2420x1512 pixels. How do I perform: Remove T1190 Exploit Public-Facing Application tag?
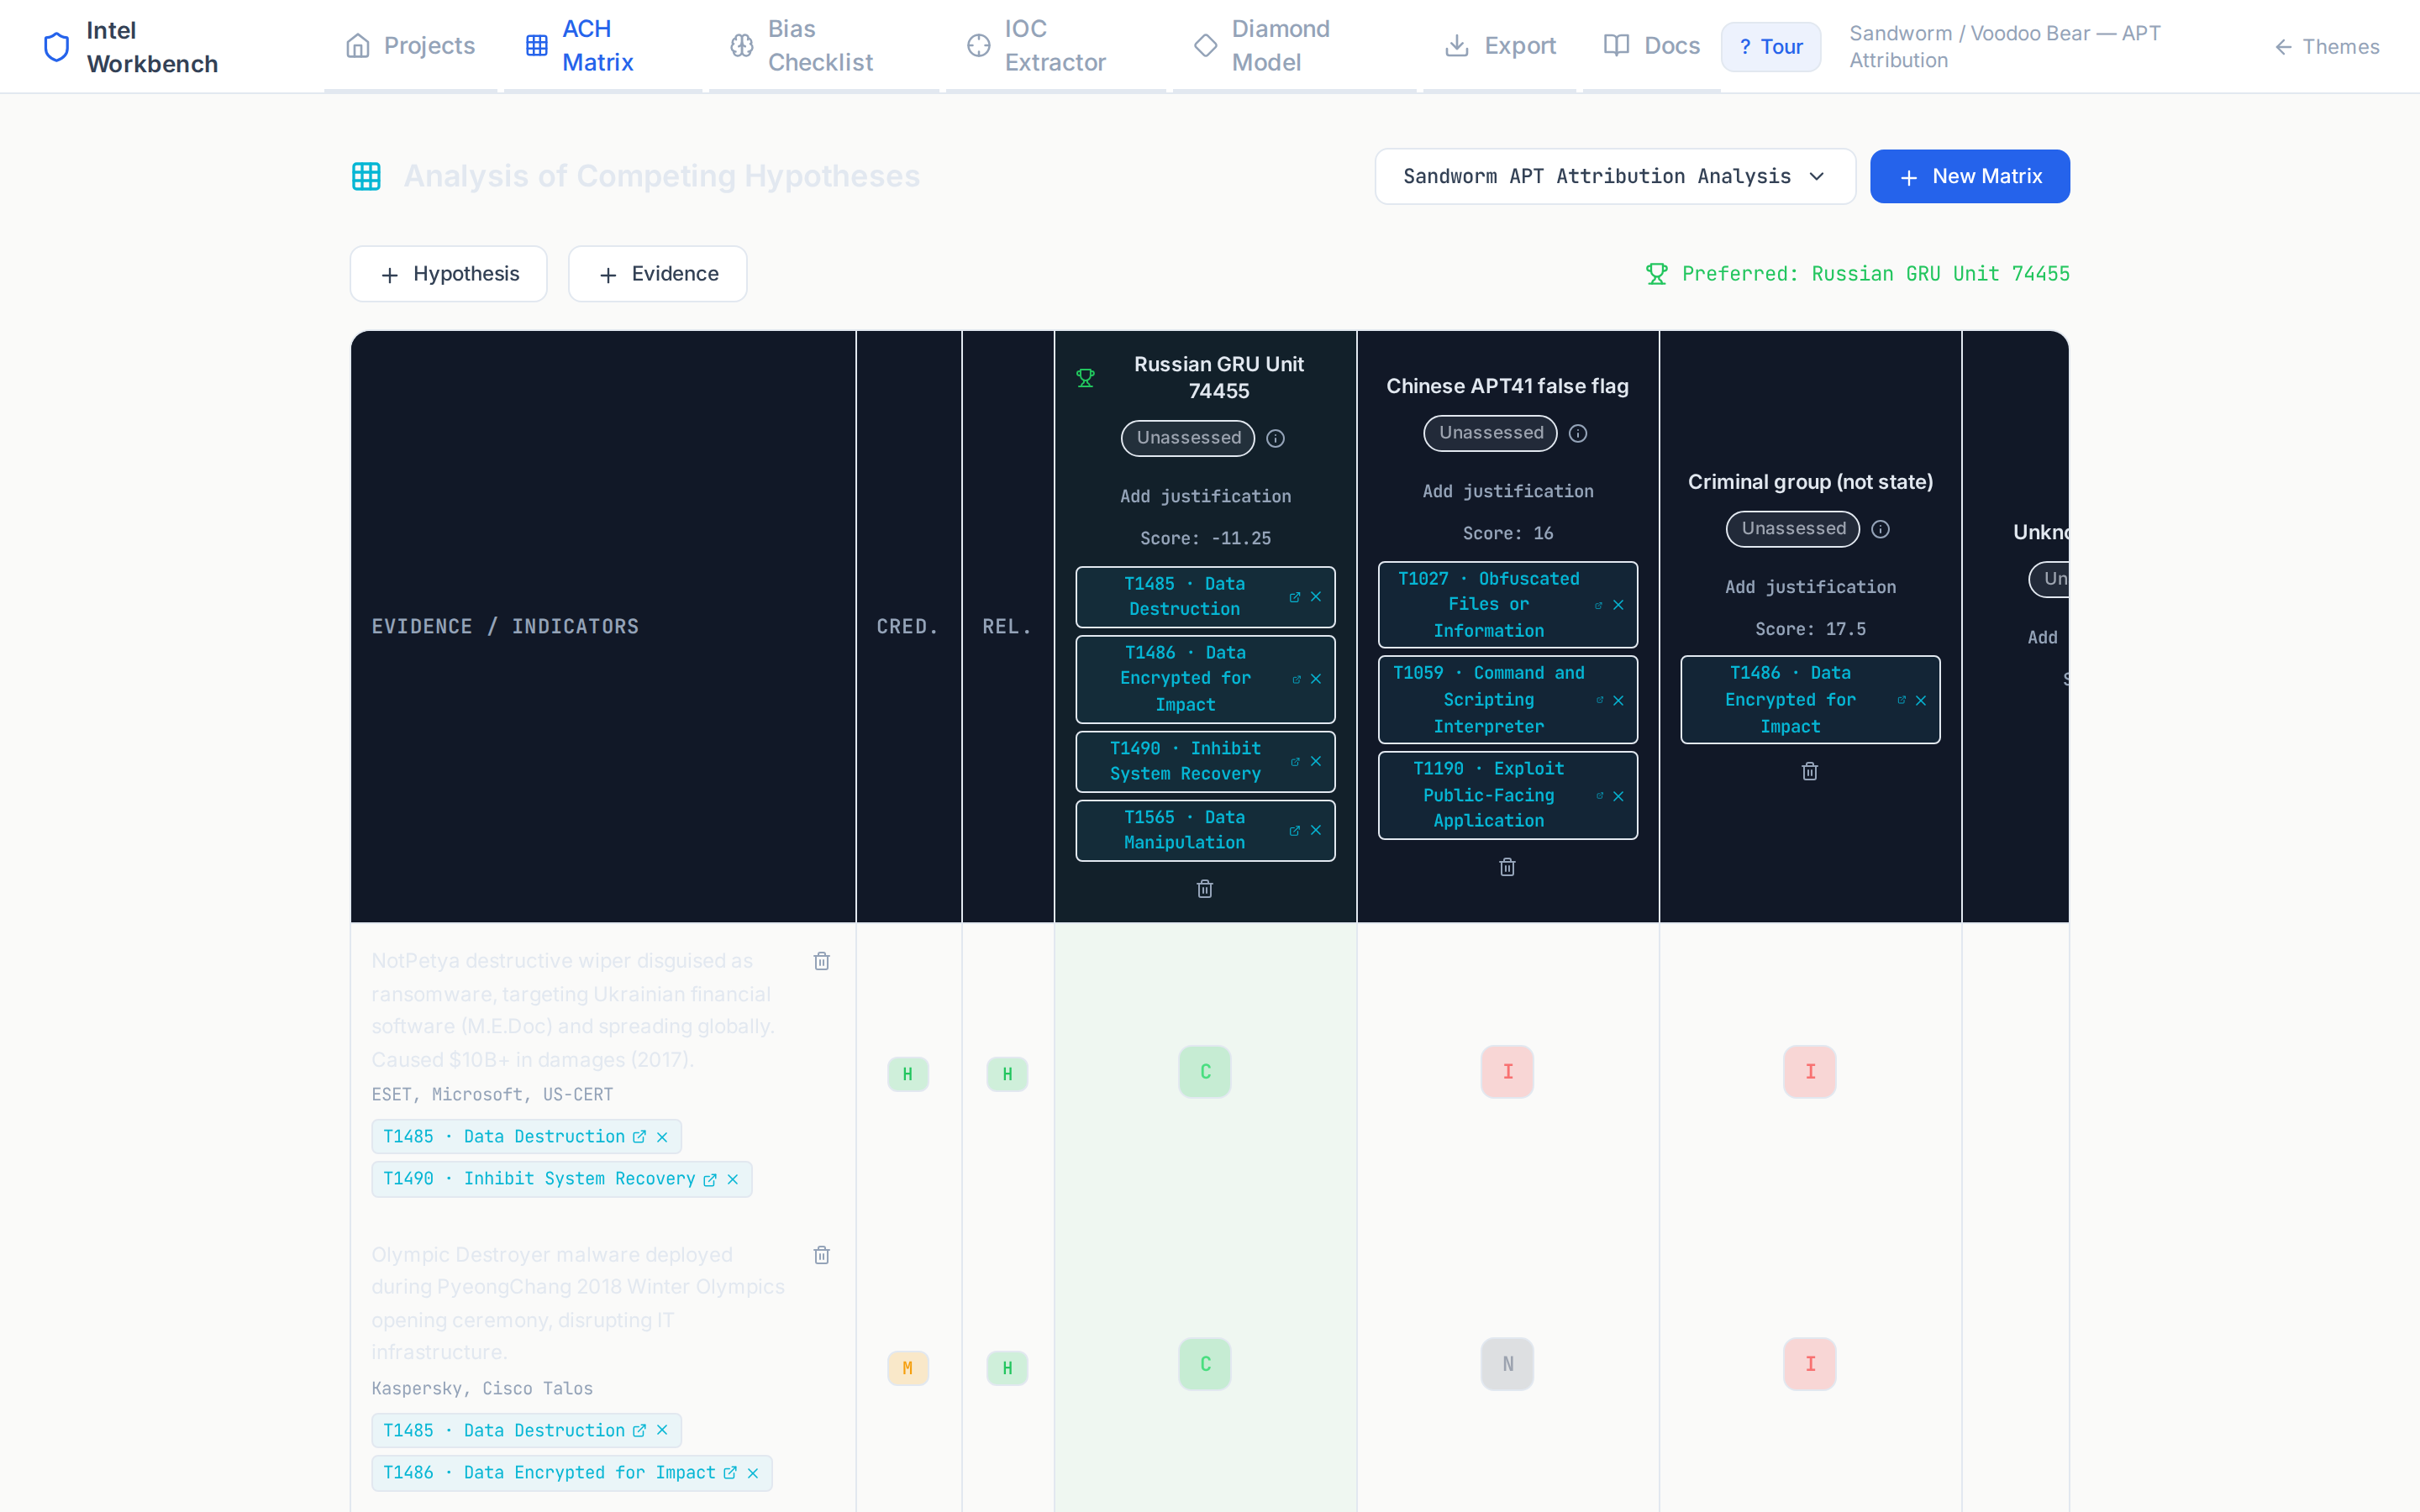pos(1618,796)
